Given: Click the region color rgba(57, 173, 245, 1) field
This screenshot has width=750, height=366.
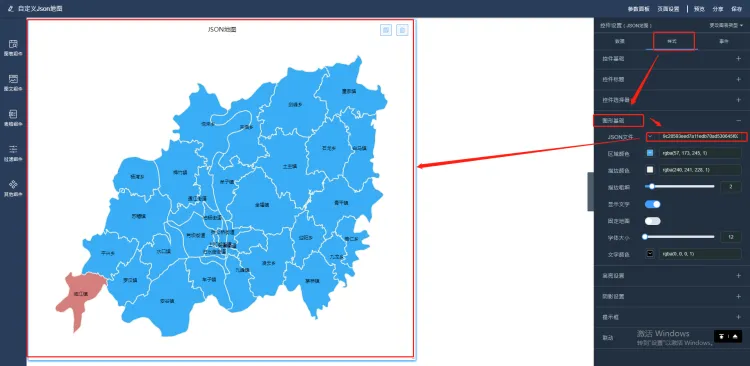Looking at the screenshot, I should [x=700, y=153].
